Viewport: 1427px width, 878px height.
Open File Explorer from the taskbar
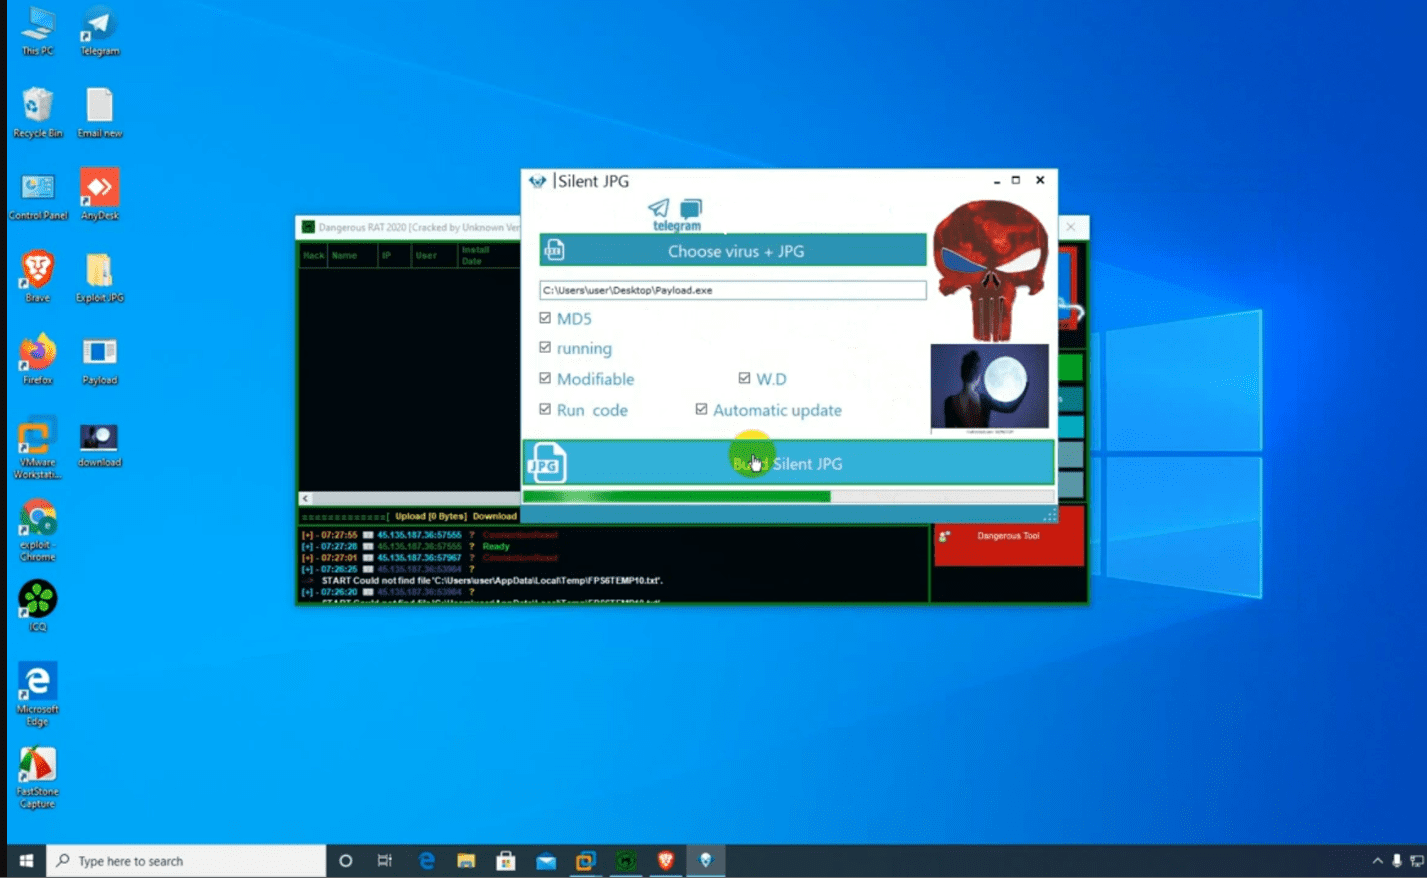click(466, 861)
